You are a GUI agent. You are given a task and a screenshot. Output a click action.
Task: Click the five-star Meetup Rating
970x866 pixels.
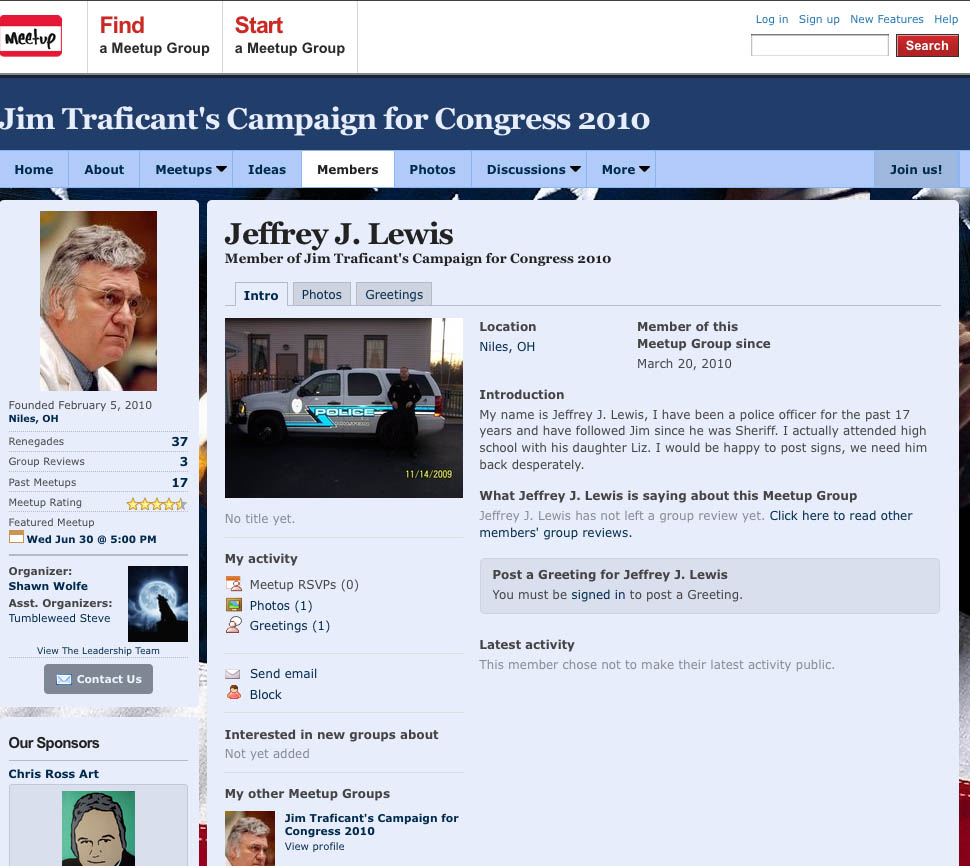click(x=156, y=503)
